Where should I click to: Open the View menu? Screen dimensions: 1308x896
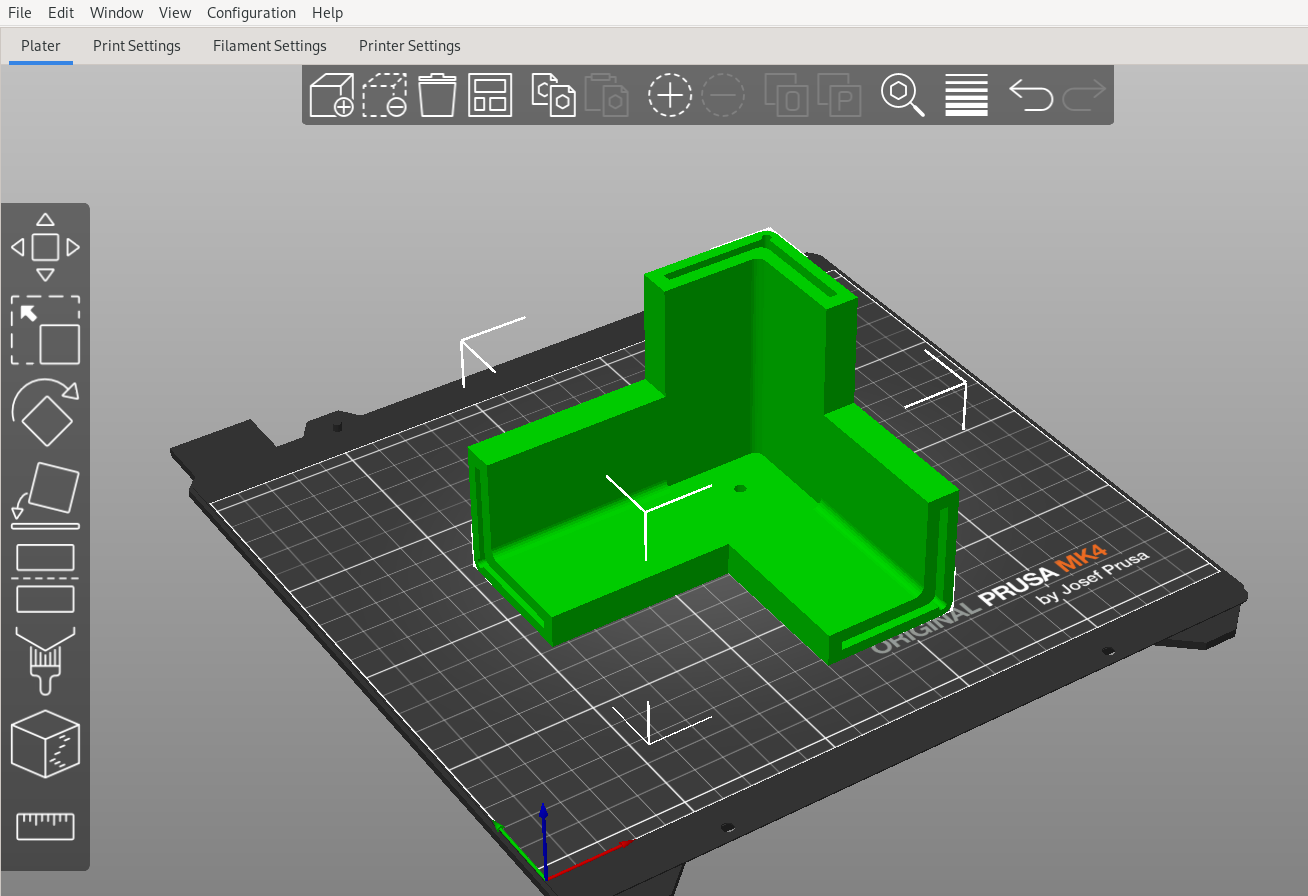175,13
